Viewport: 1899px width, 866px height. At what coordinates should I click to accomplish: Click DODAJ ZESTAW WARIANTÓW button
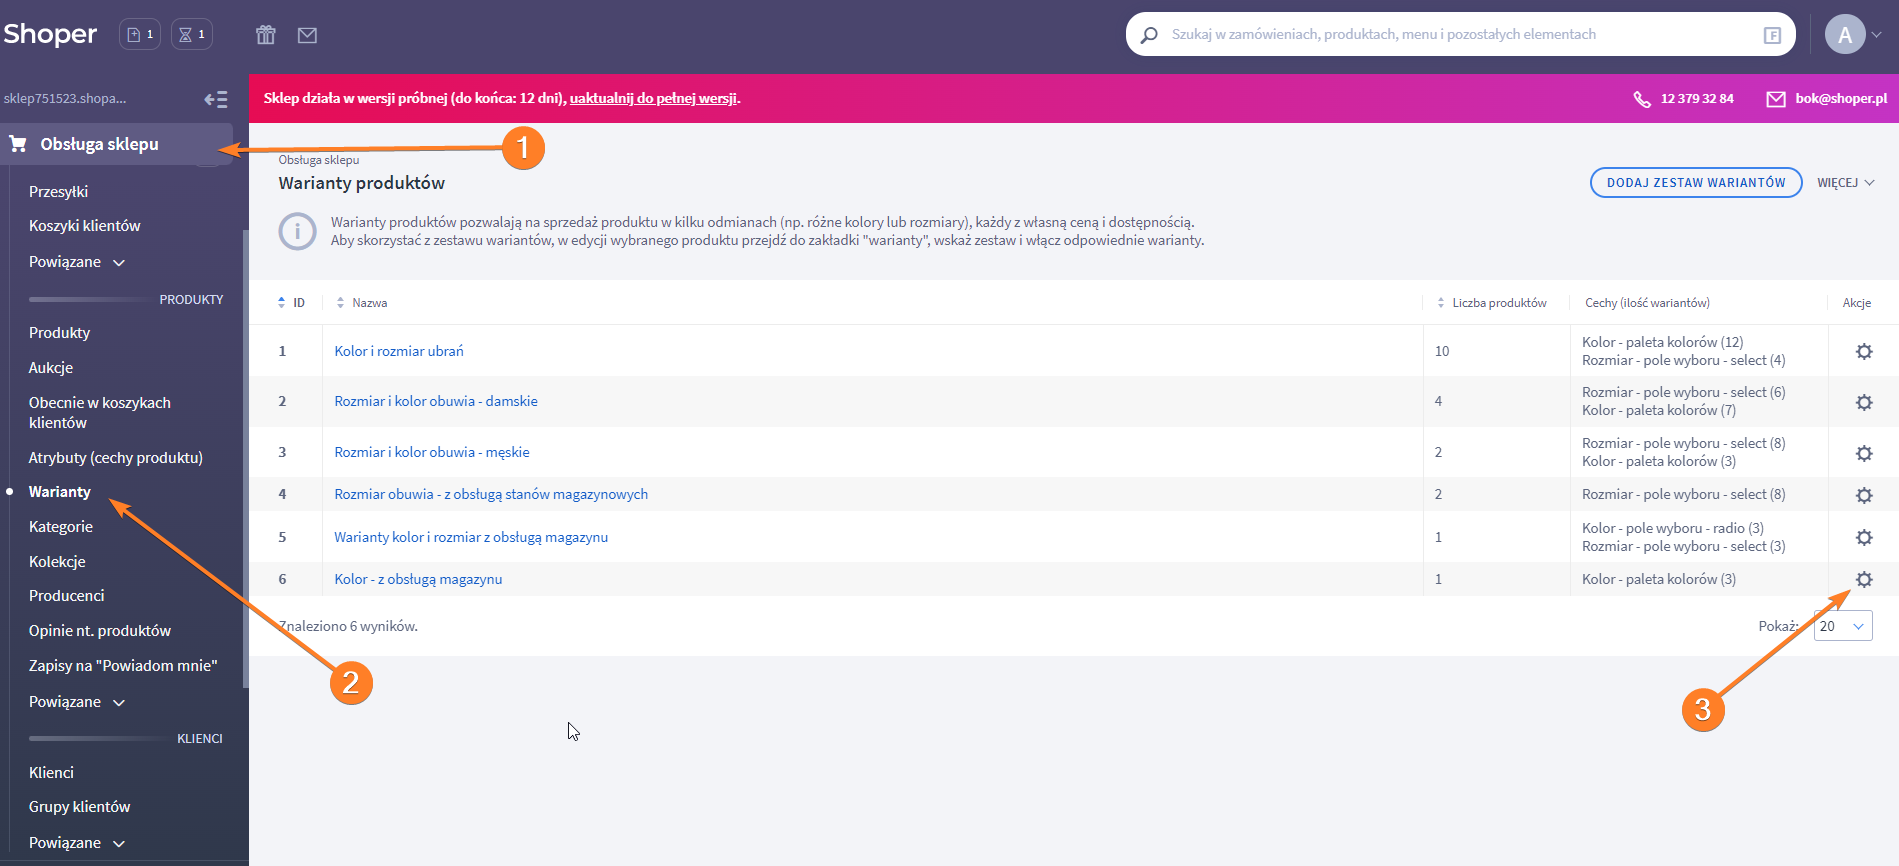tap(1696, 183)
